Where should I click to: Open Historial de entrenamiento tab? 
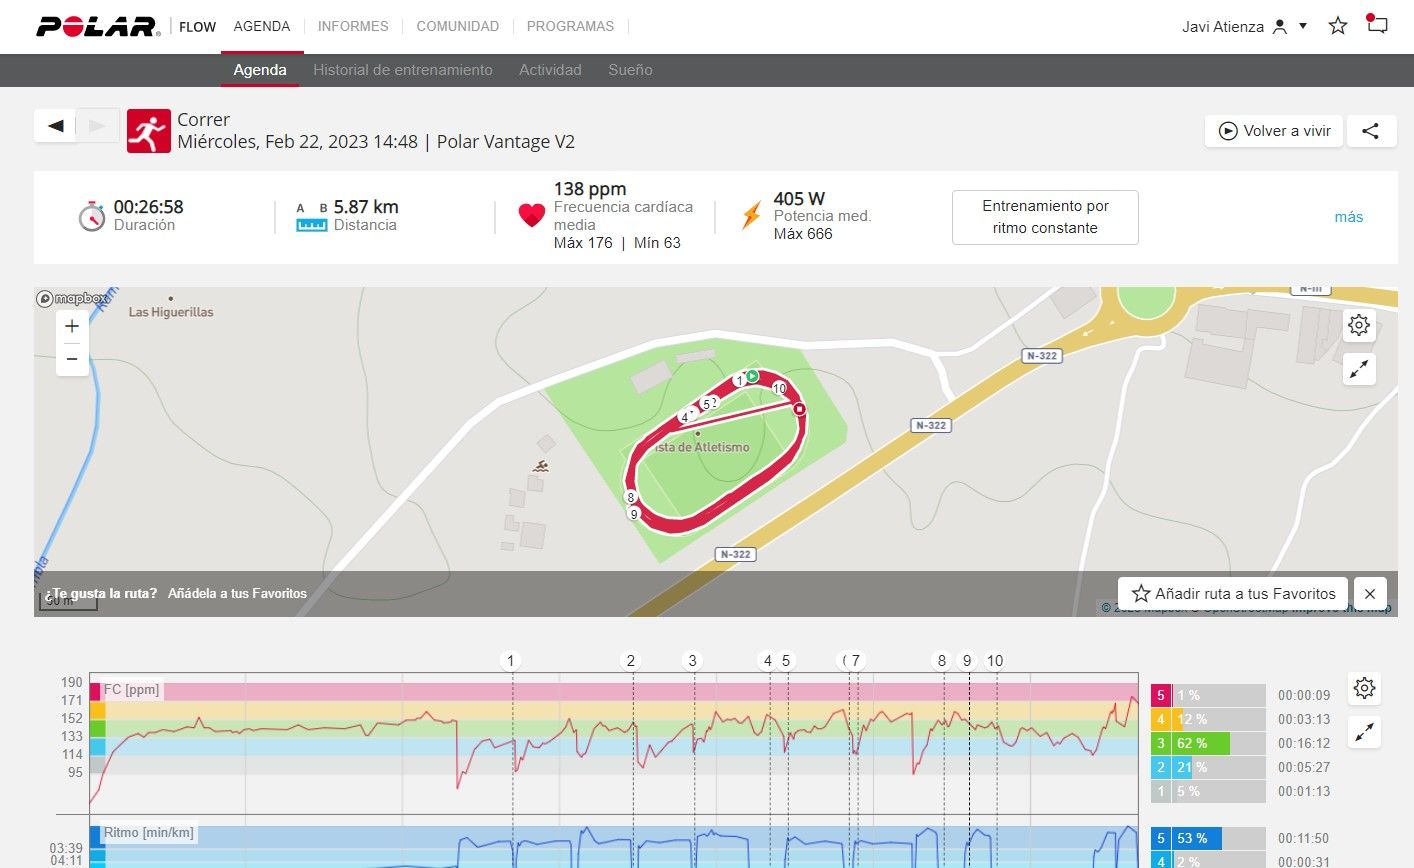point(403,70)
